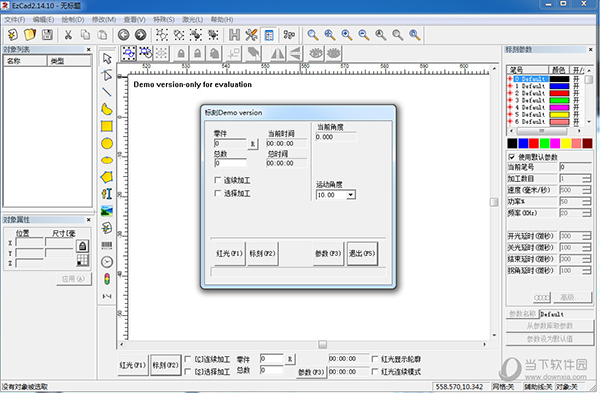
Task: Select the barcode tool
Action: click(107, 245)
